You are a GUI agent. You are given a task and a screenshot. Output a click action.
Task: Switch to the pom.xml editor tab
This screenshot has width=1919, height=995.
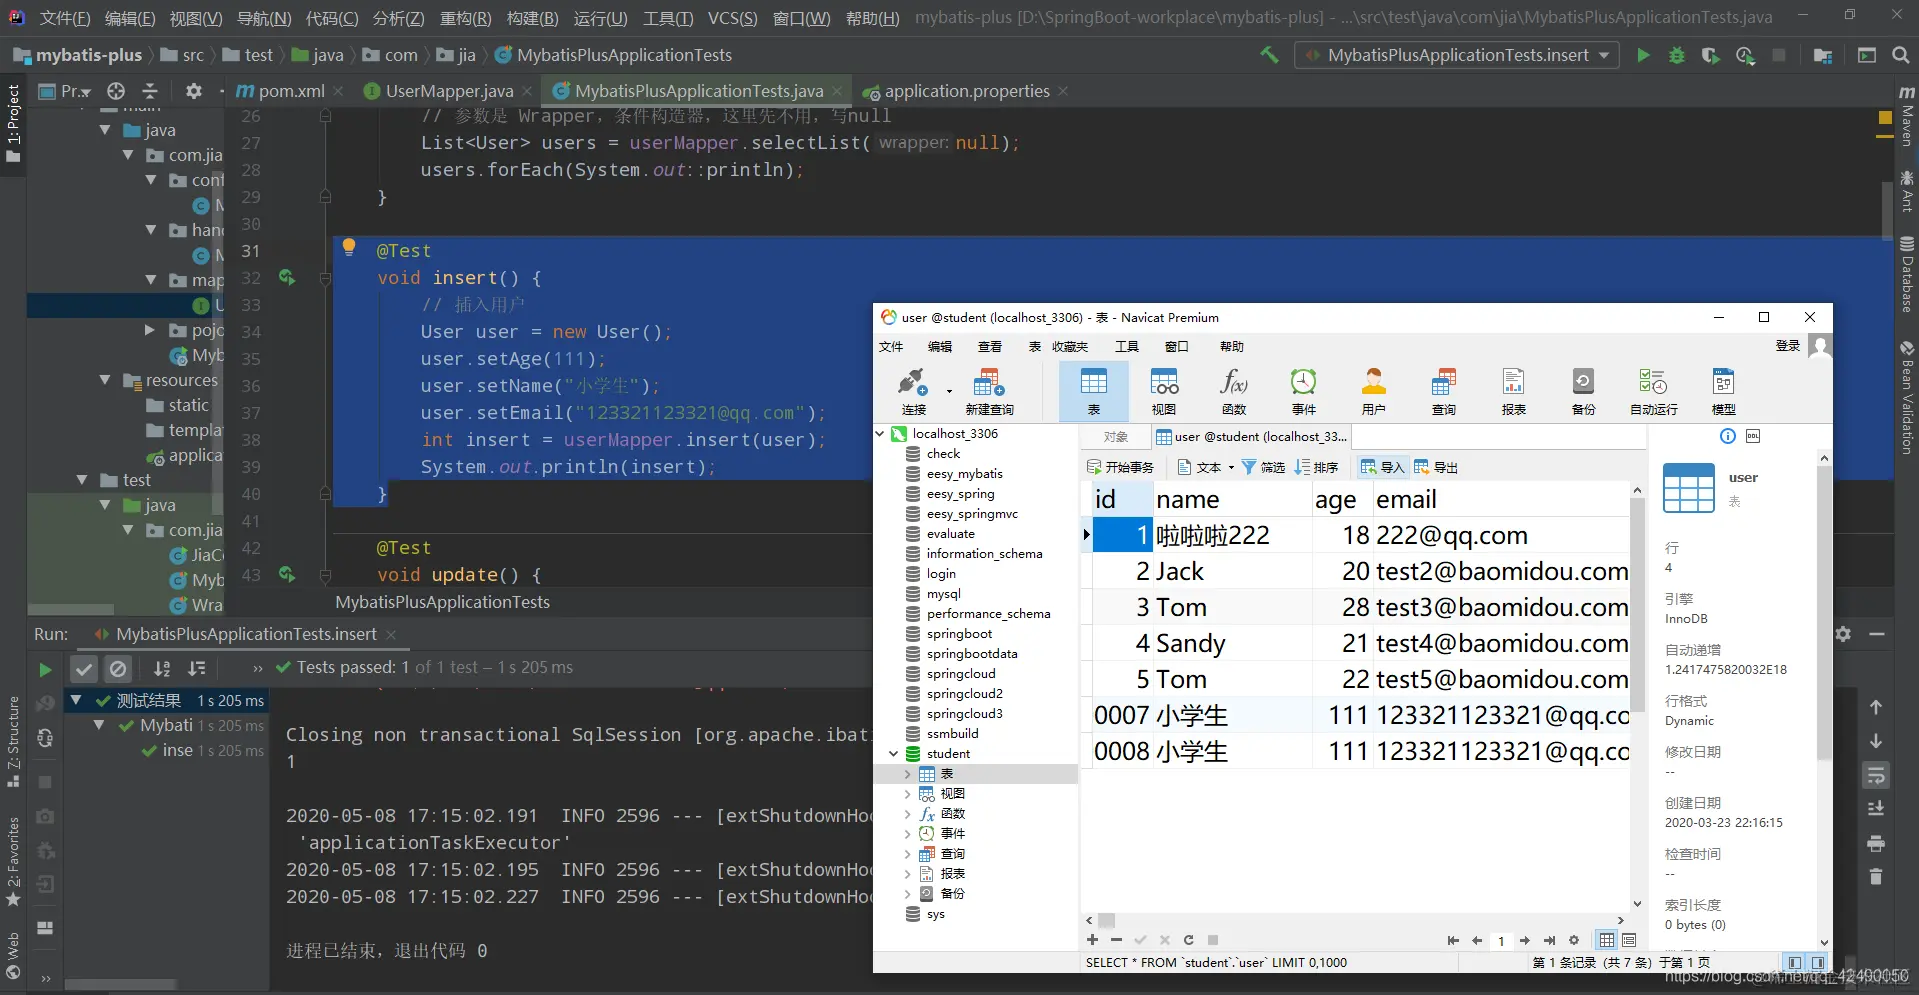click(x=291, y=91)
